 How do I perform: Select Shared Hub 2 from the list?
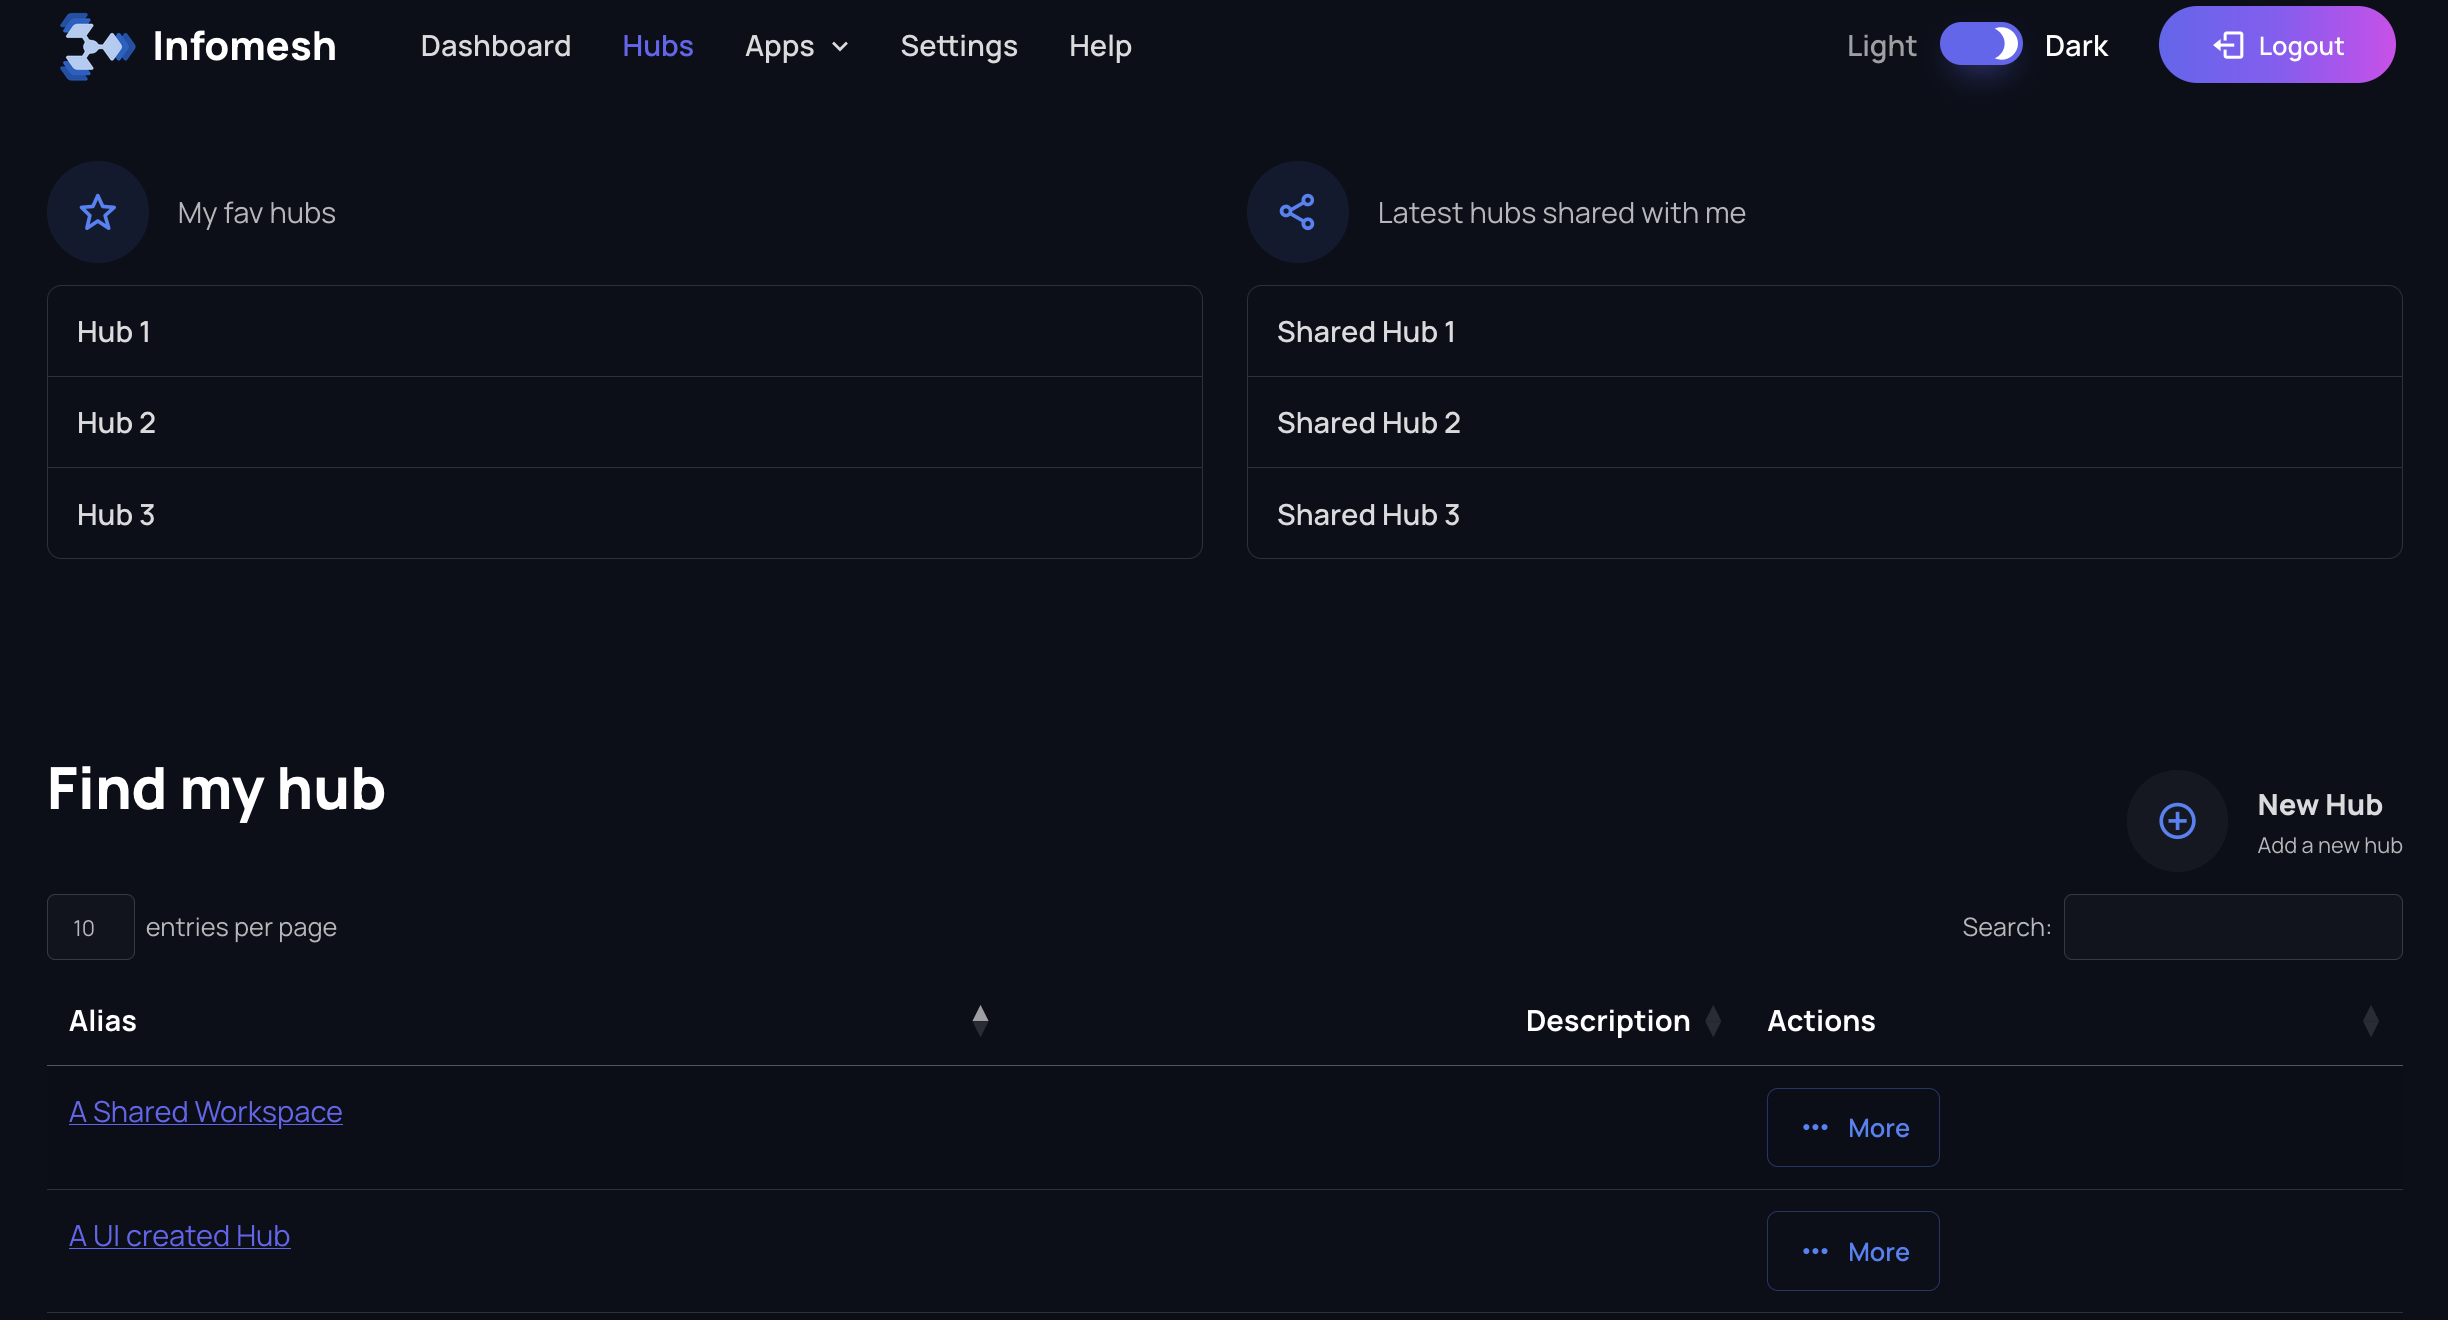pos(1368,423)
